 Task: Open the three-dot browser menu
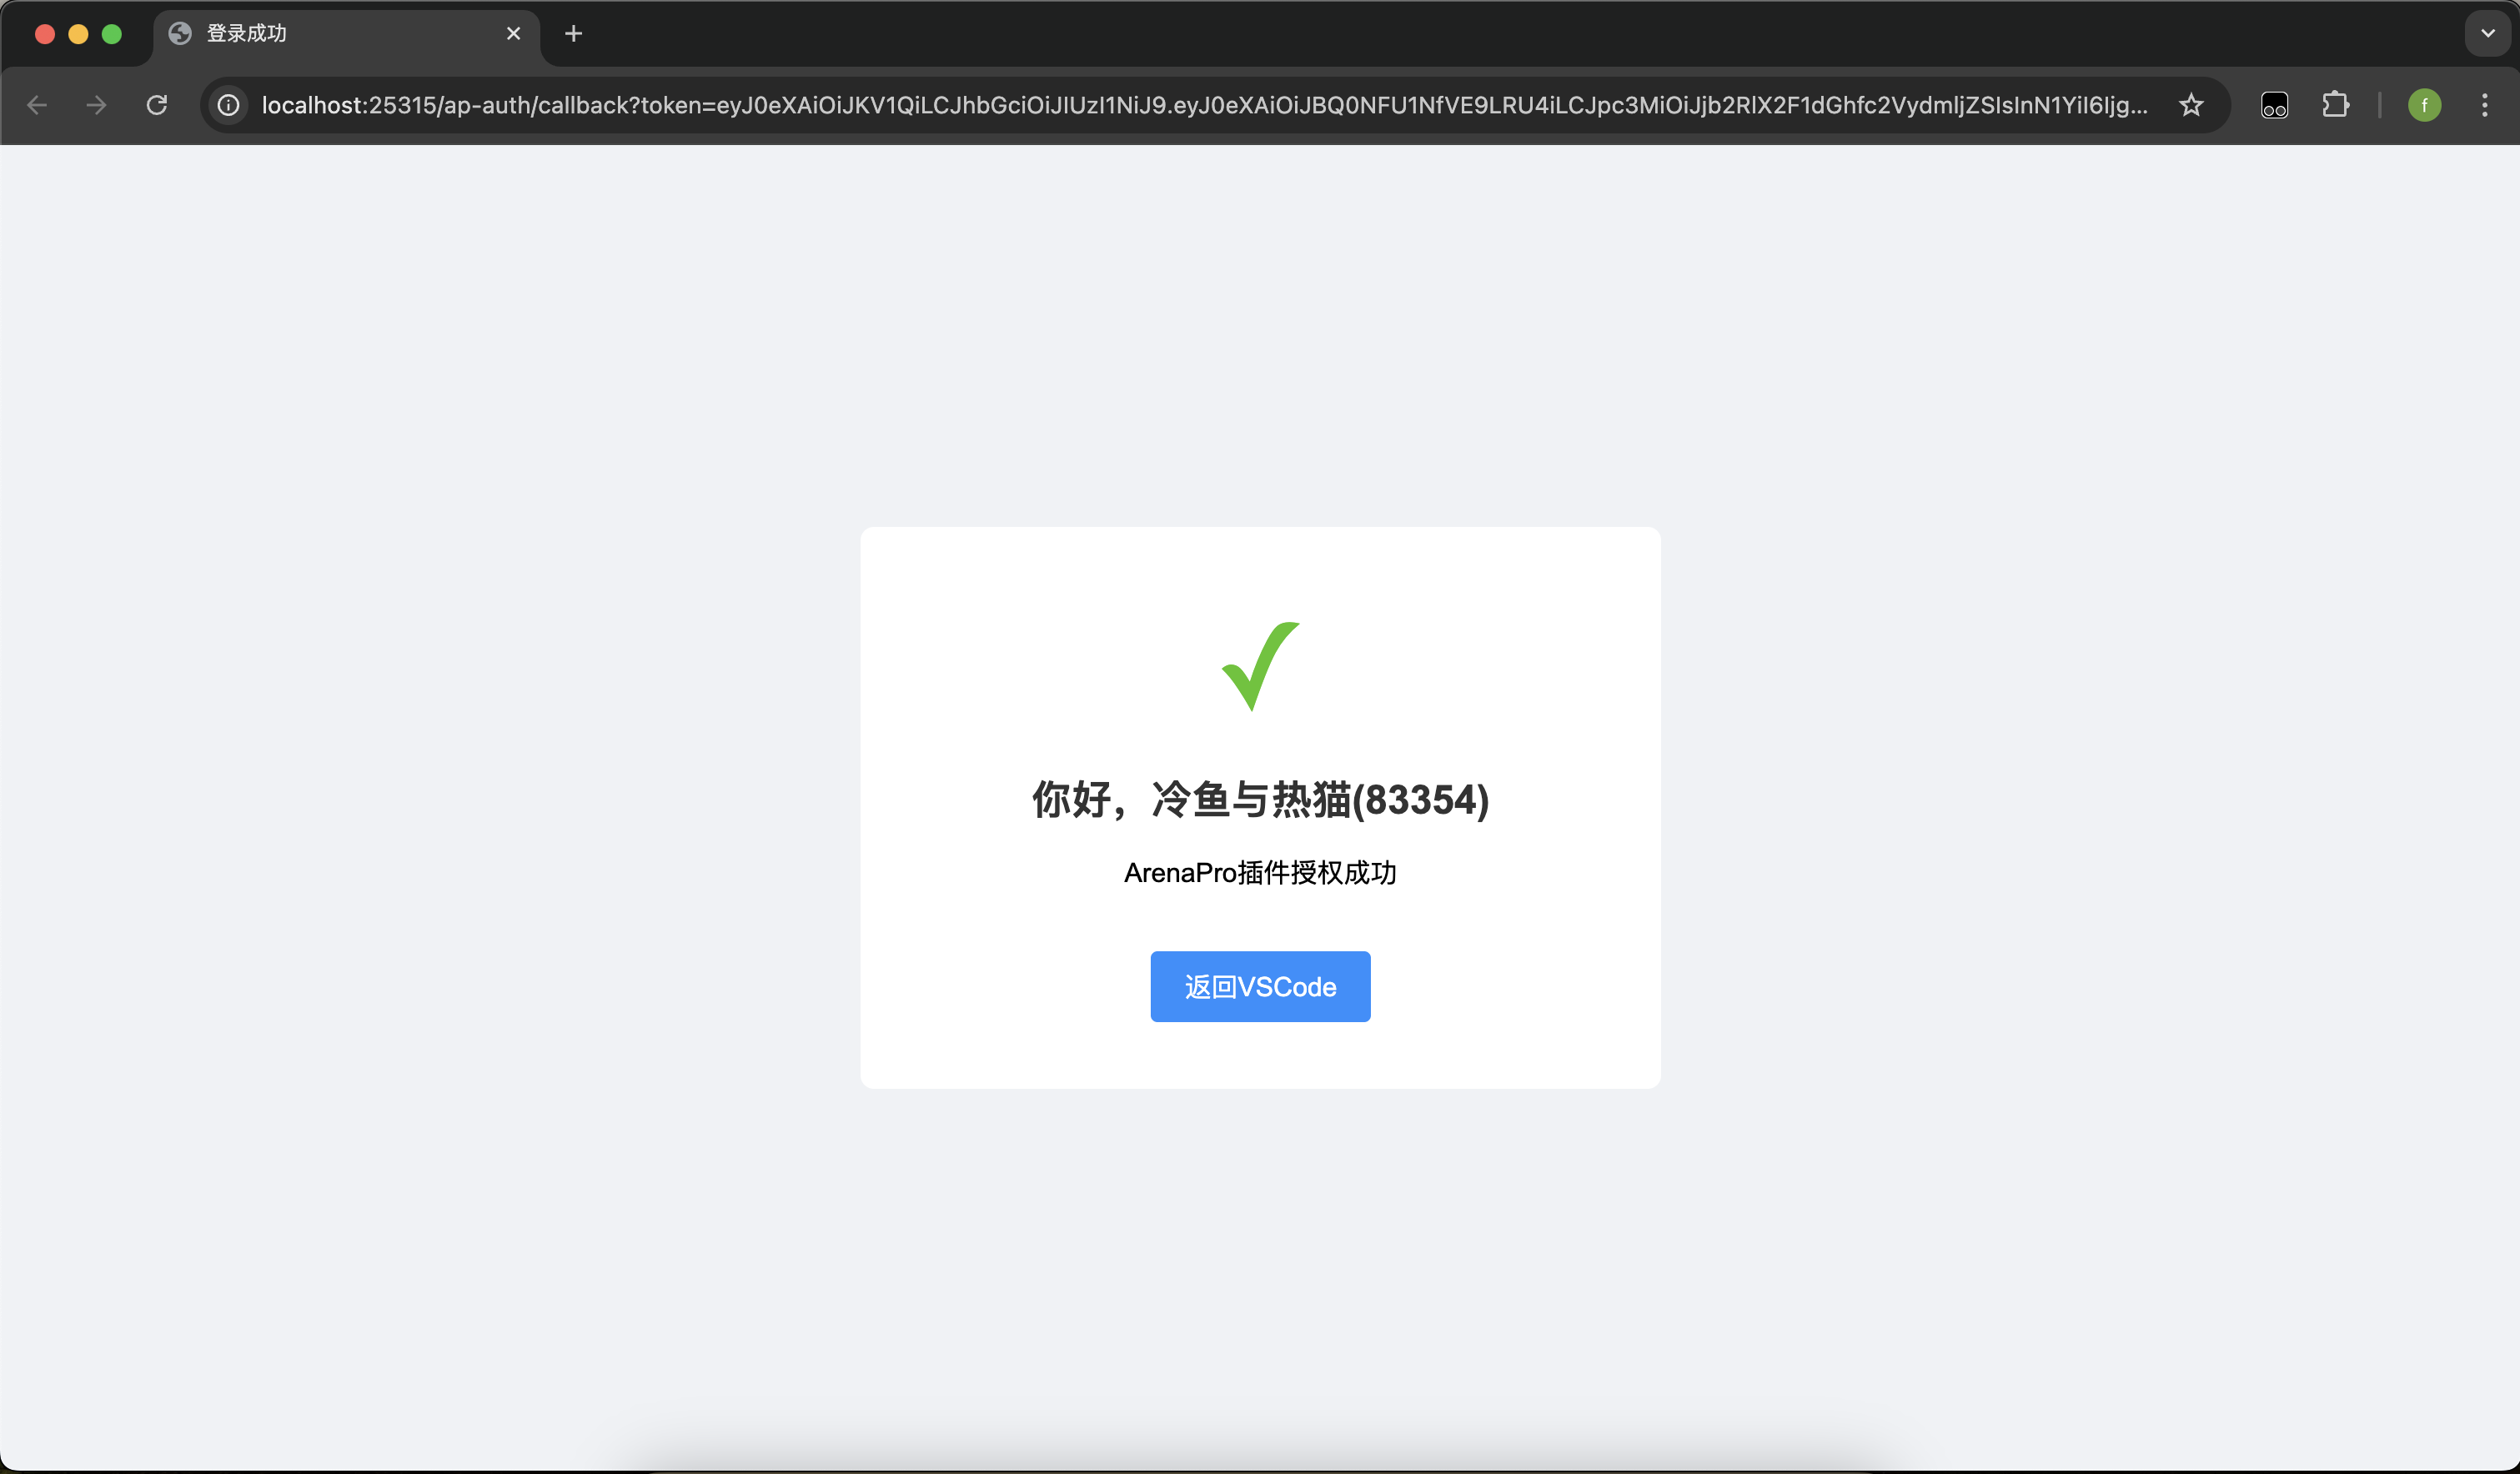[x=2484, y=105]
